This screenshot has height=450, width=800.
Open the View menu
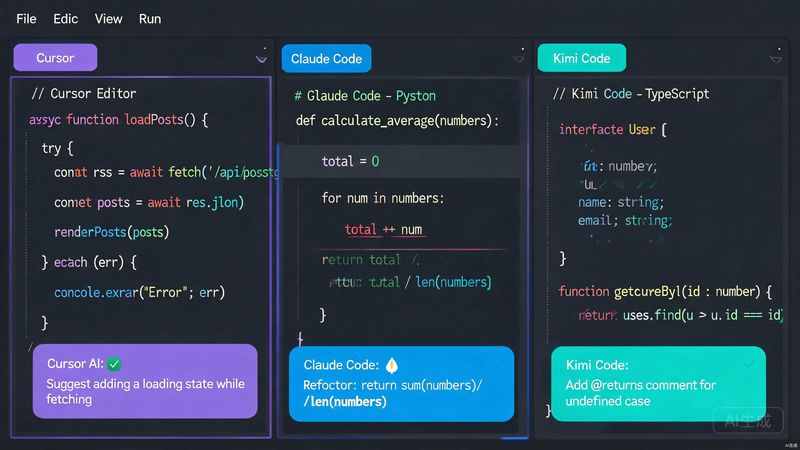click(x=108, y=19)
